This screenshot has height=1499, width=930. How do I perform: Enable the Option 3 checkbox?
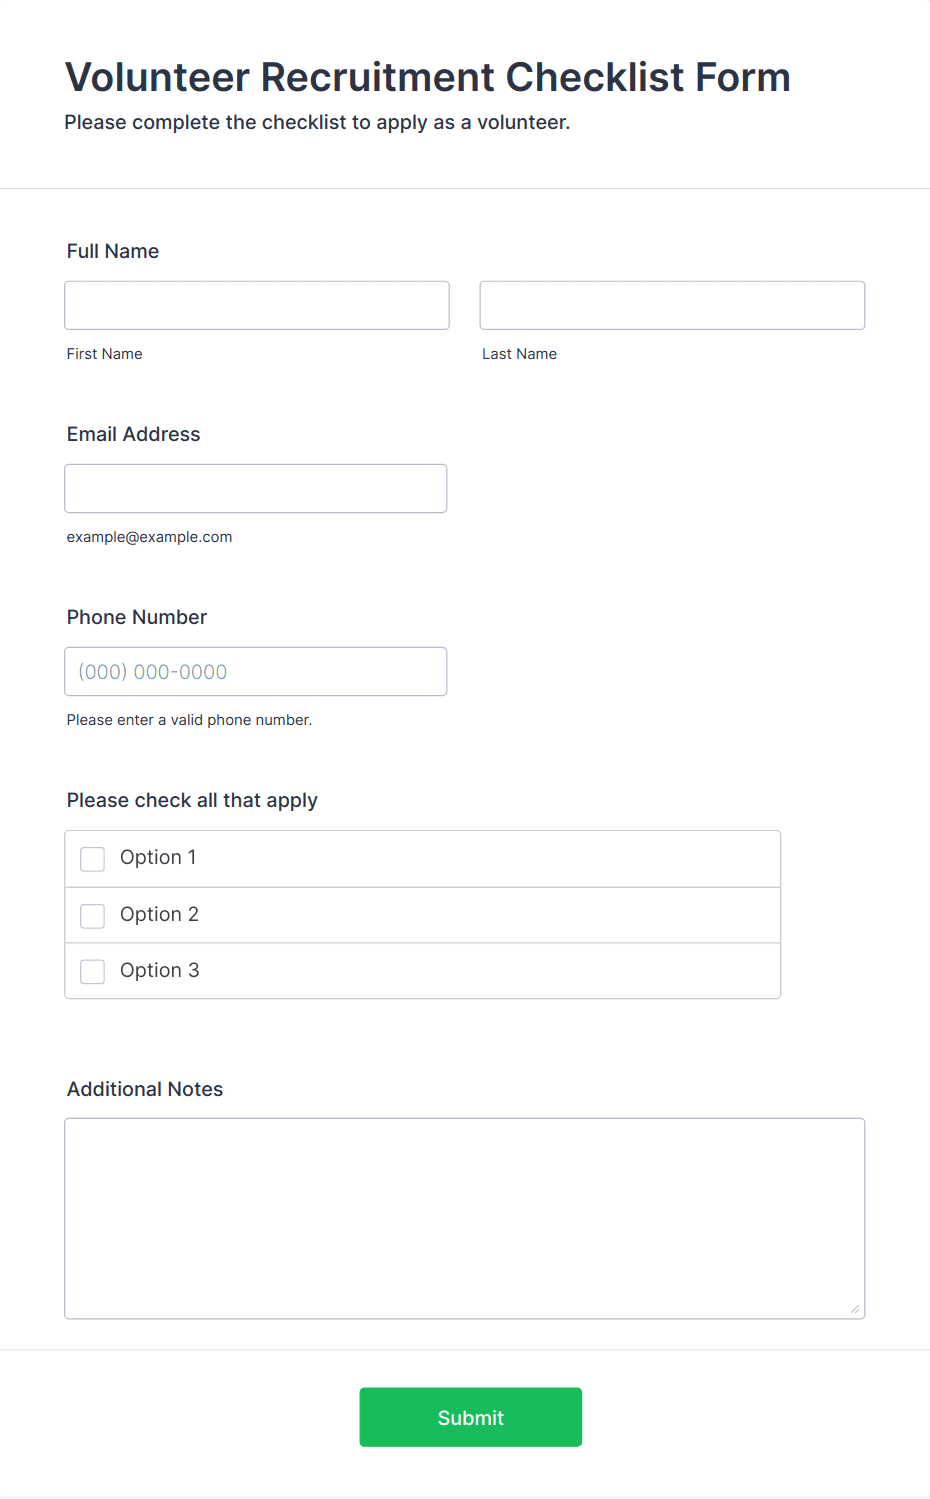click(92, 972)
